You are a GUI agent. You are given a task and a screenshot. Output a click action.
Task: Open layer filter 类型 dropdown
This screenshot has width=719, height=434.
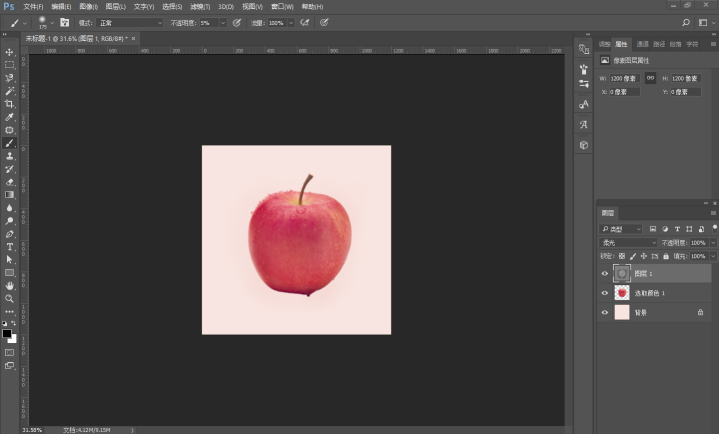pos(621,228)
